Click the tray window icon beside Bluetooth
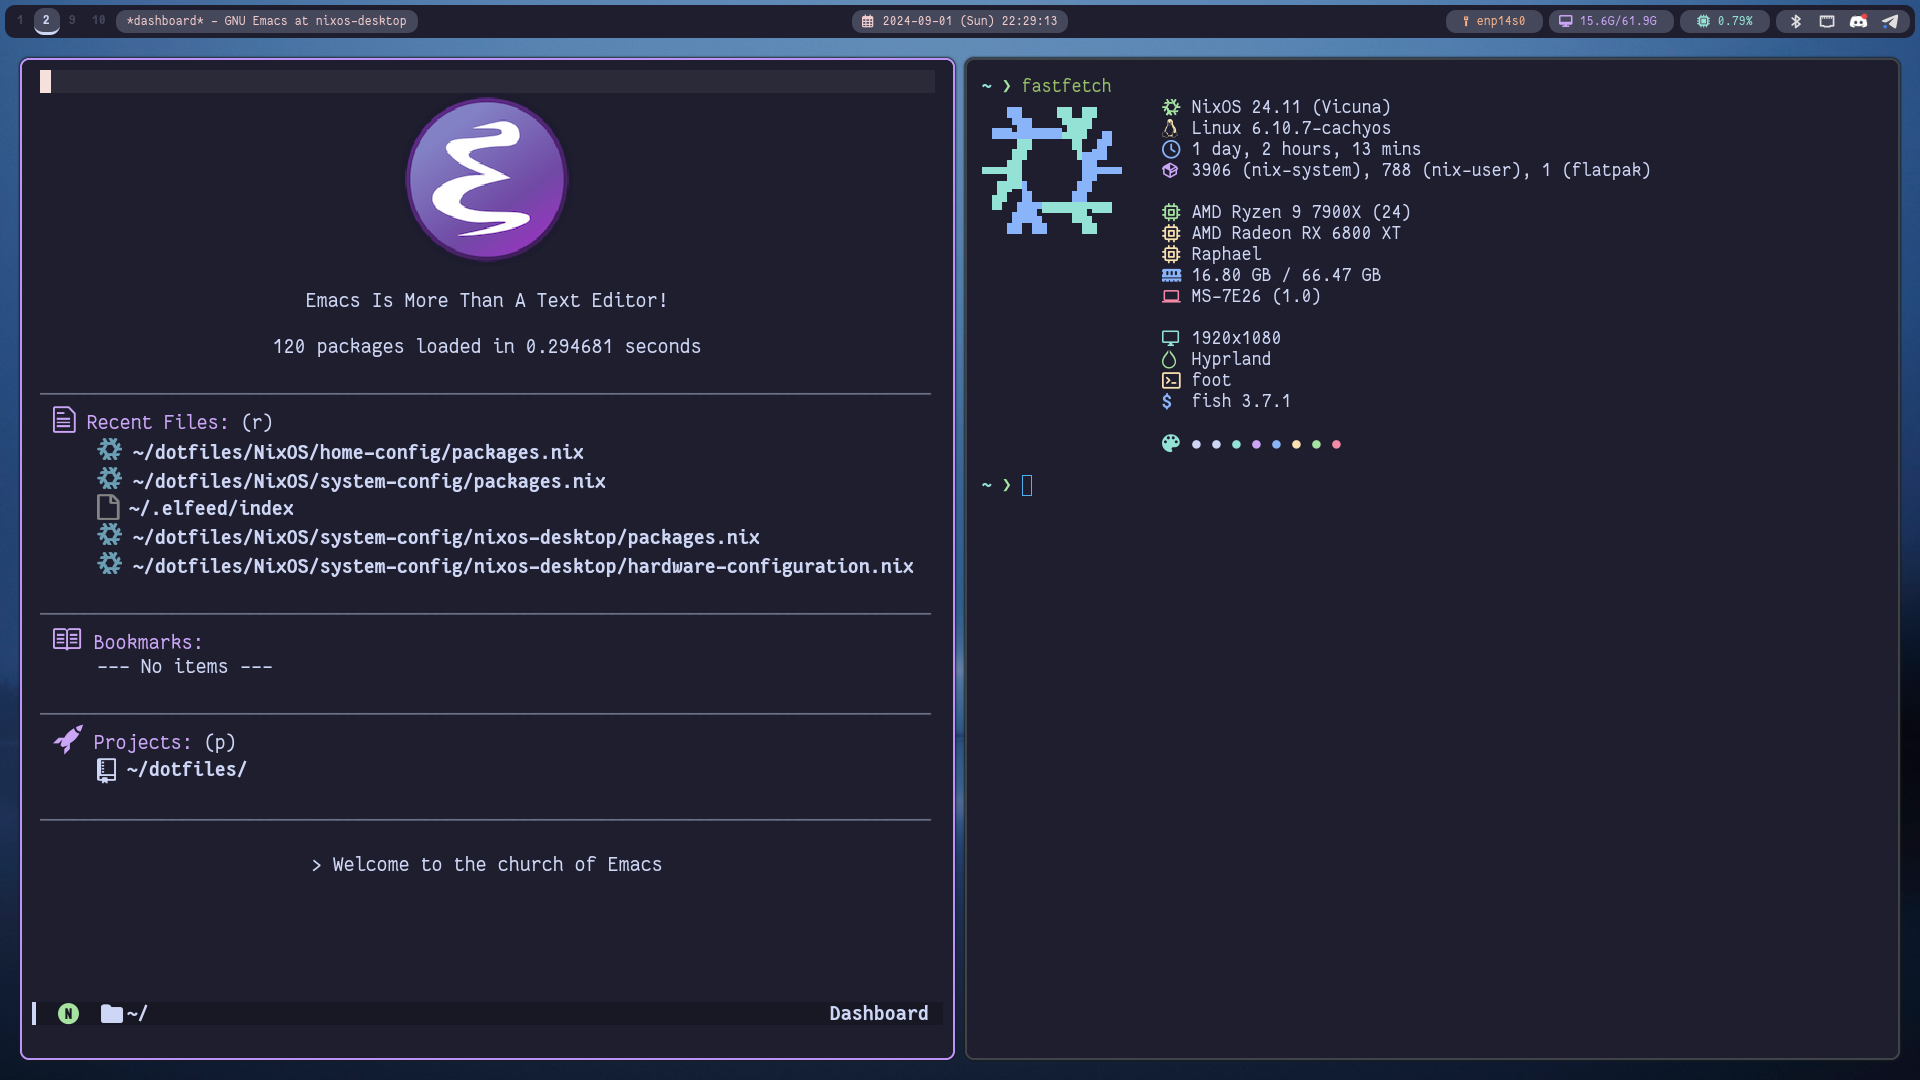This screenshot has height=1080, width=1920. (x=1827, y=21)
